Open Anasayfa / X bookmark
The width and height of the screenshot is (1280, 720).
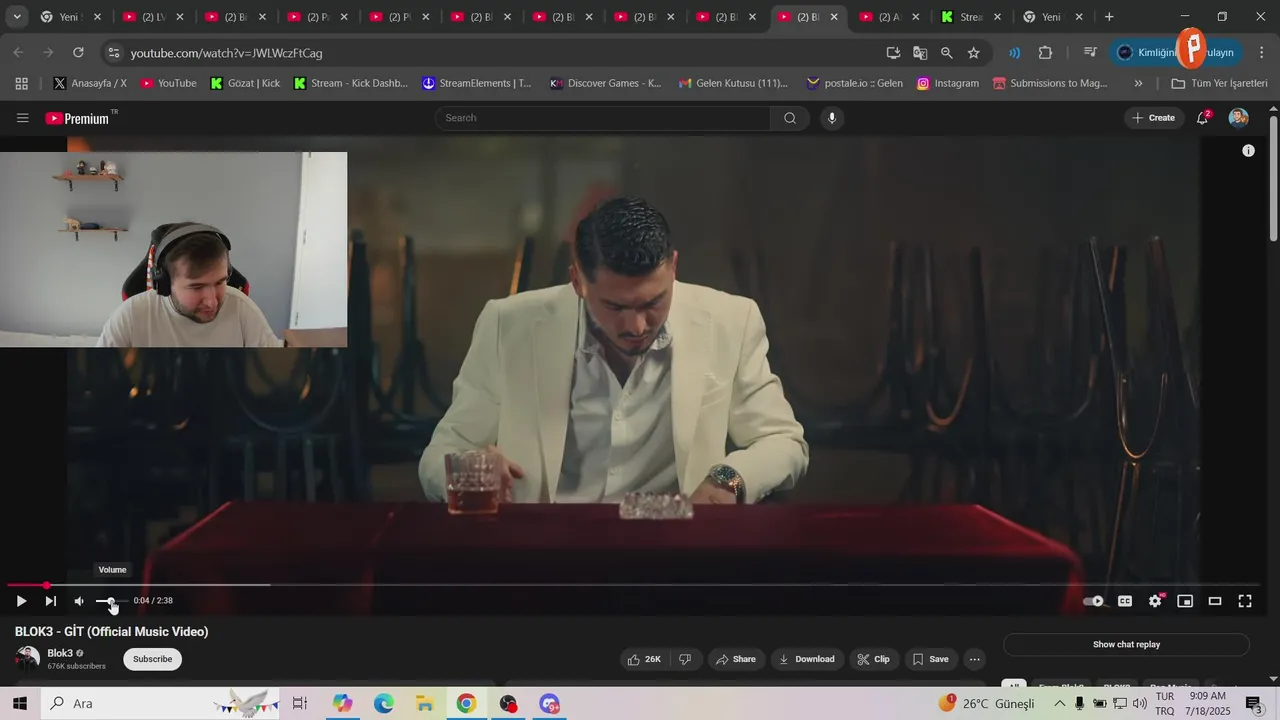[x=90, y=83]
